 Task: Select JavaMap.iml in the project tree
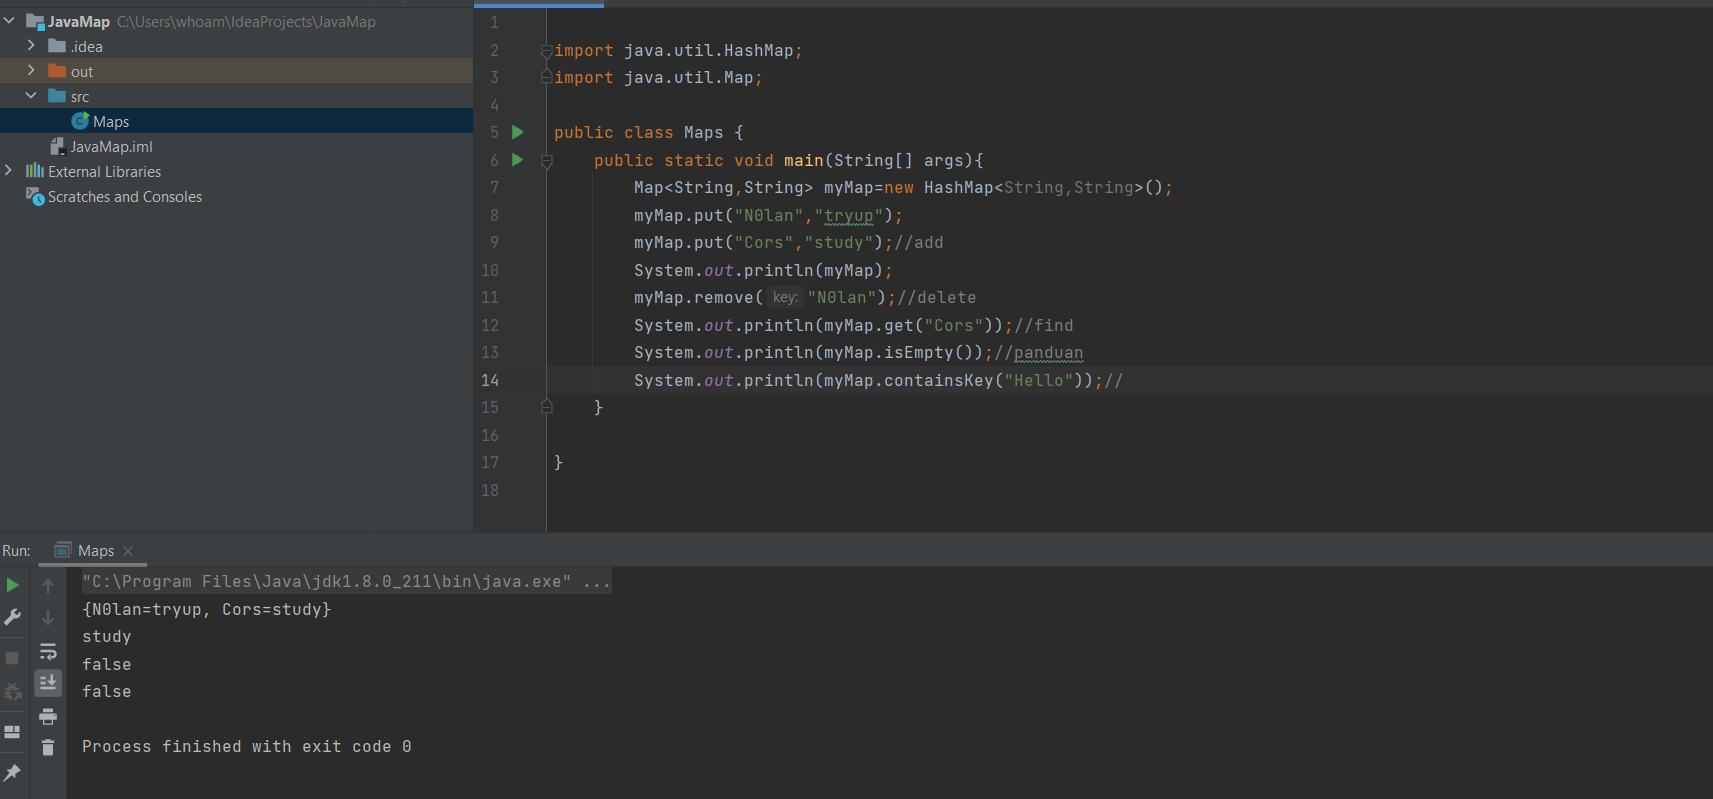pyautogui.click(x=111, y=146)
